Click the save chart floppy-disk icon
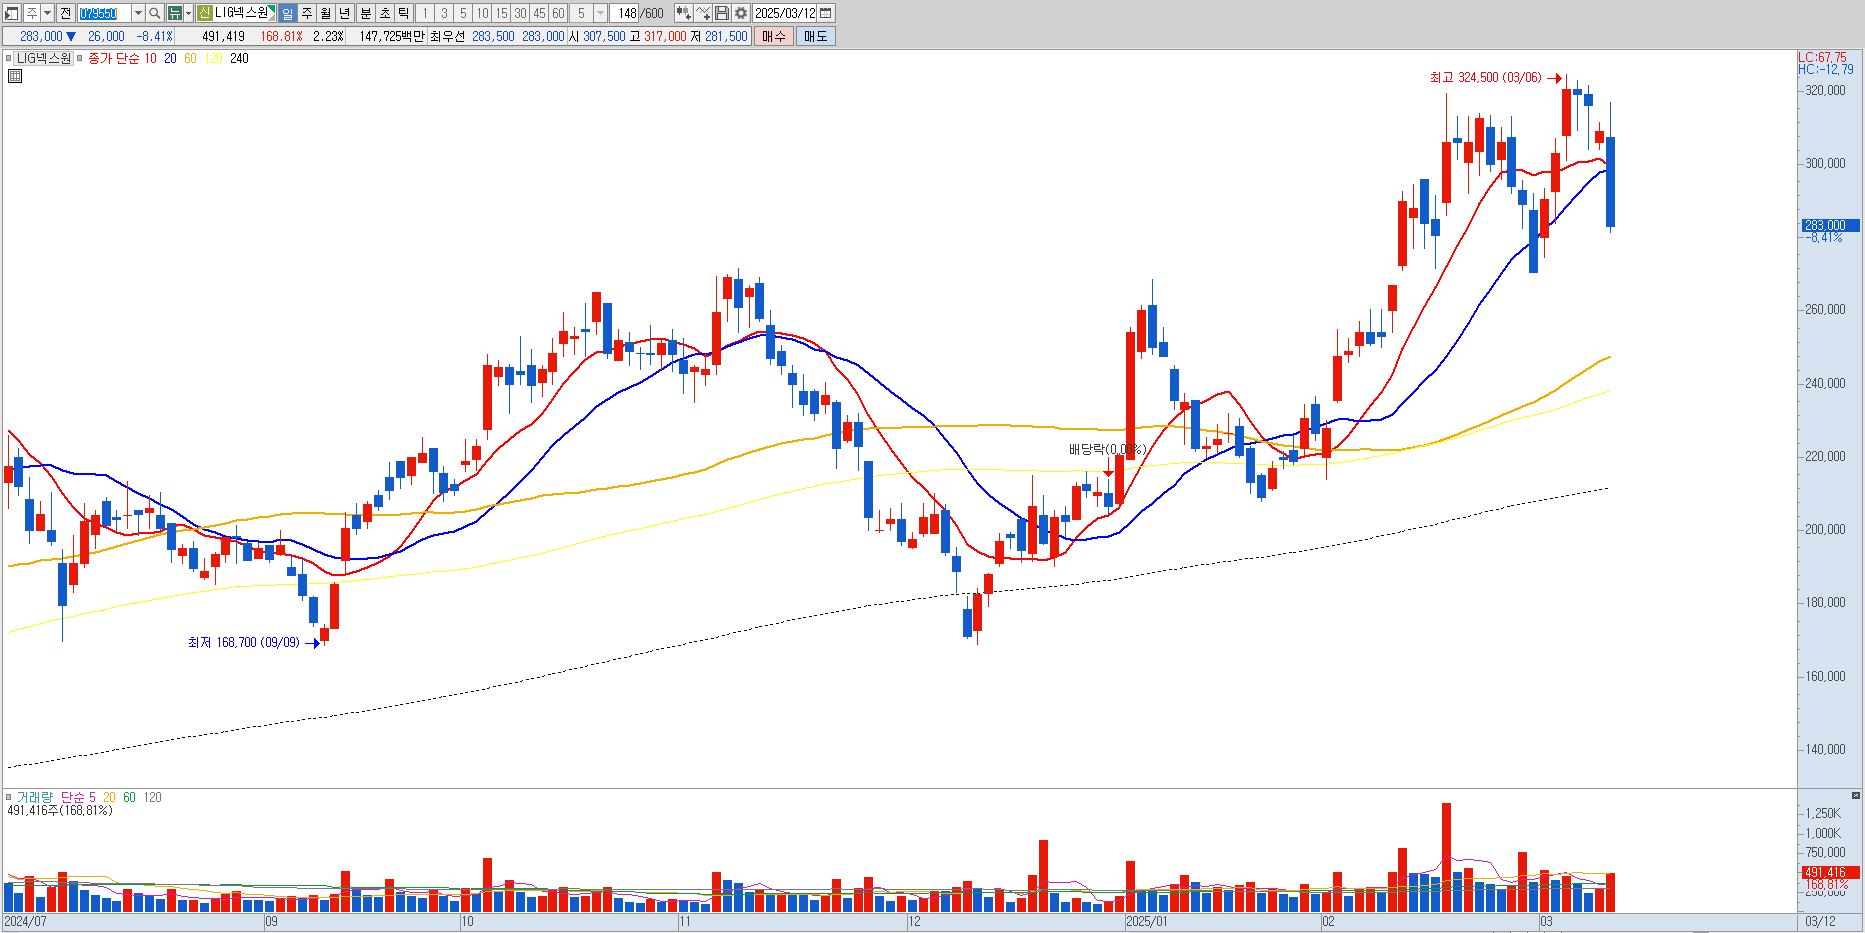The height and width of the screenshot is (933, 1865). click(721, 13)
